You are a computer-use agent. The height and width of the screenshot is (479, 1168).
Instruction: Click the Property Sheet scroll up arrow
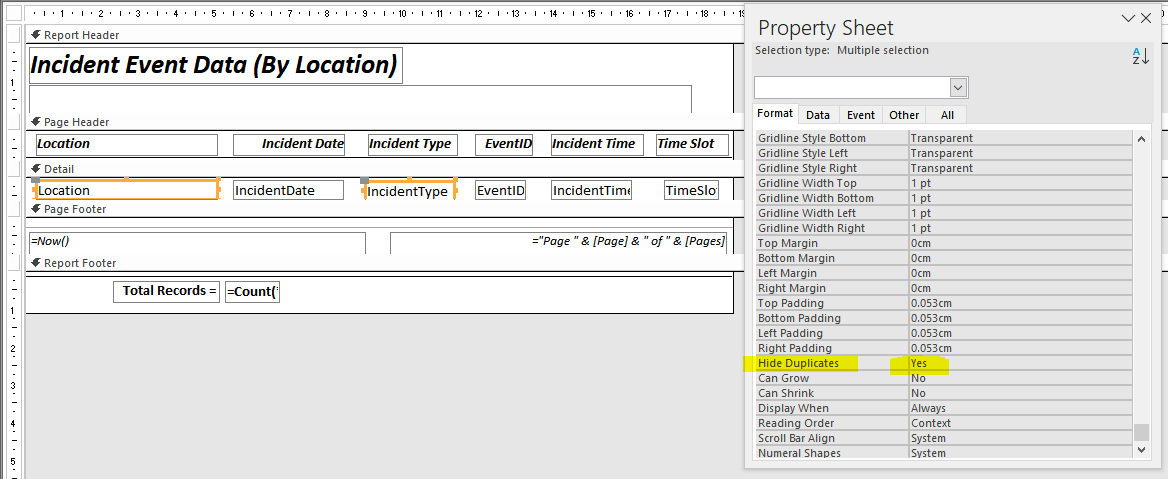tap(1140, 139)
